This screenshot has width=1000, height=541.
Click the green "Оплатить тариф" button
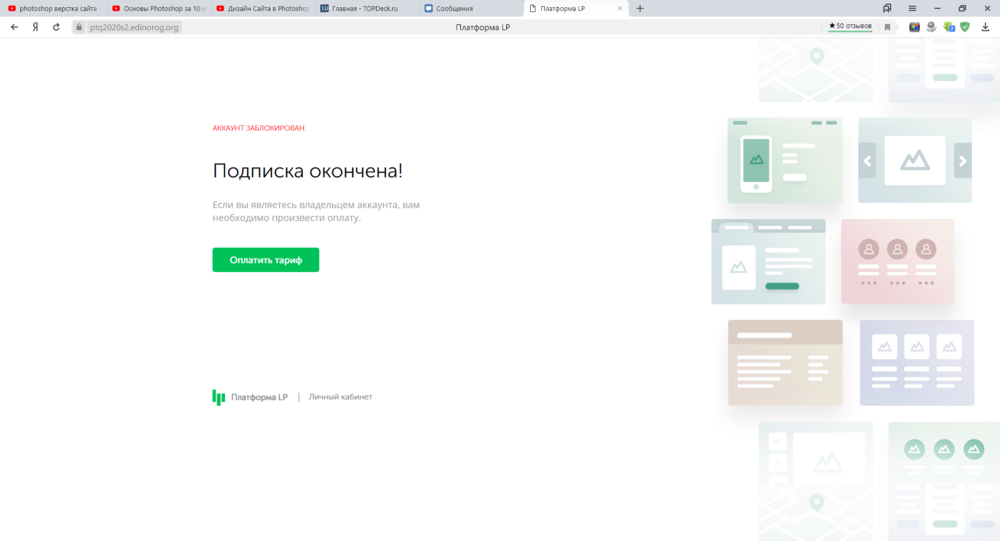coord(265,260)
